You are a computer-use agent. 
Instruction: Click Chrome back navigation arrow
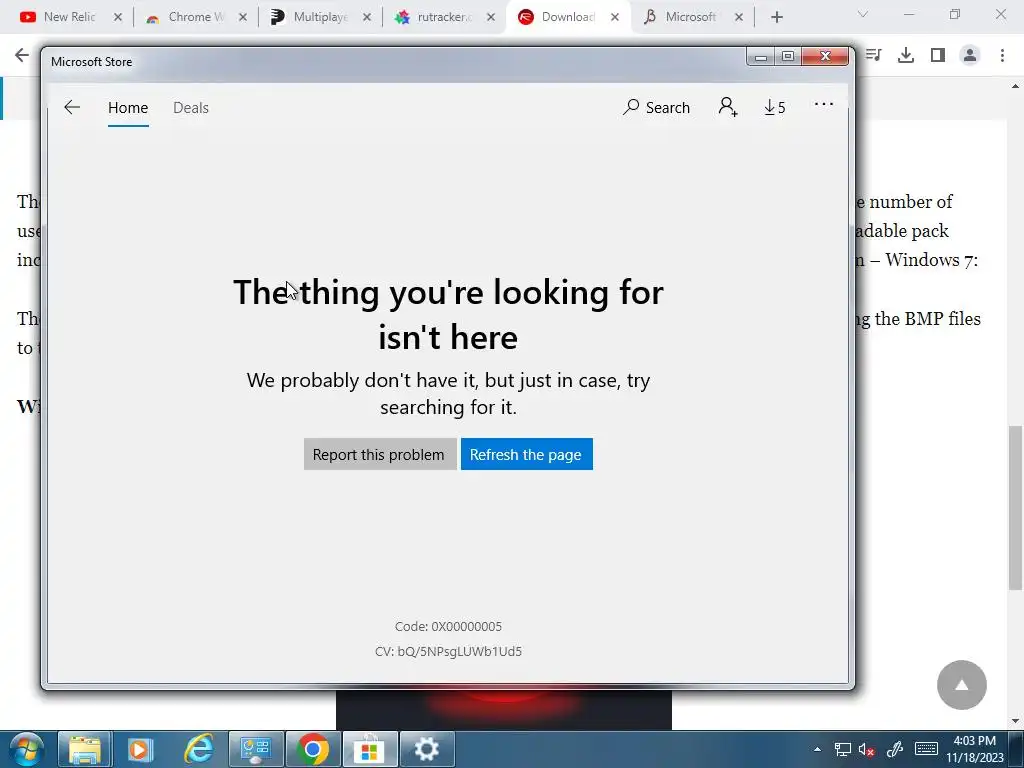pyautogui.click(x=22, y=56)
